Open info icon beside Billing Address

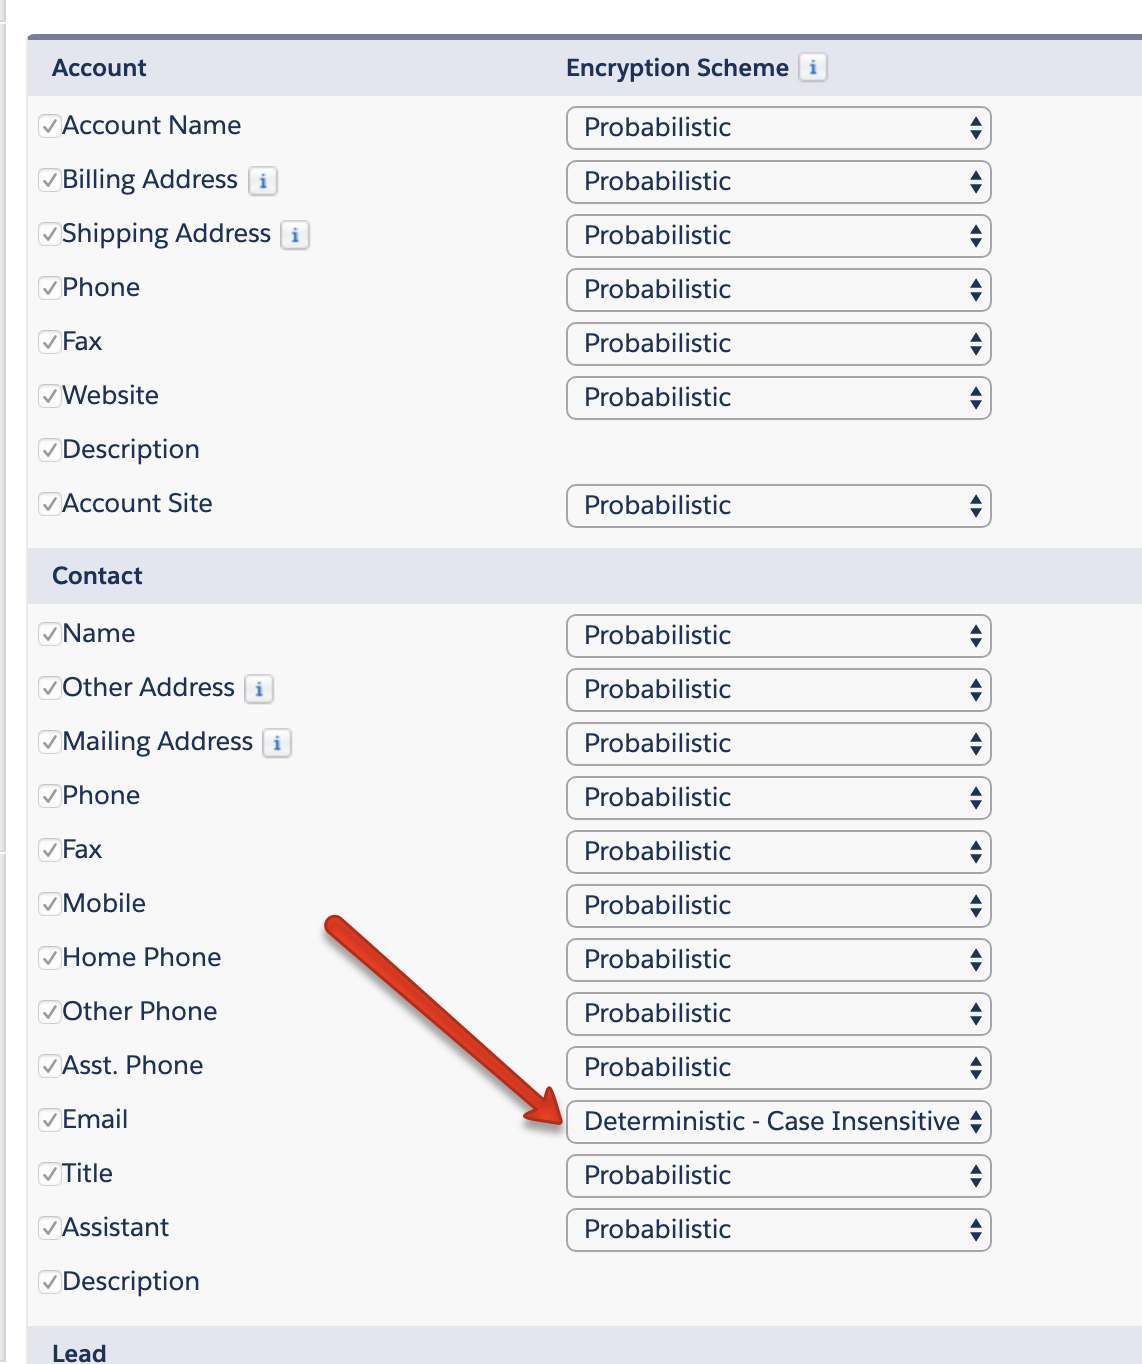point(263,181)
